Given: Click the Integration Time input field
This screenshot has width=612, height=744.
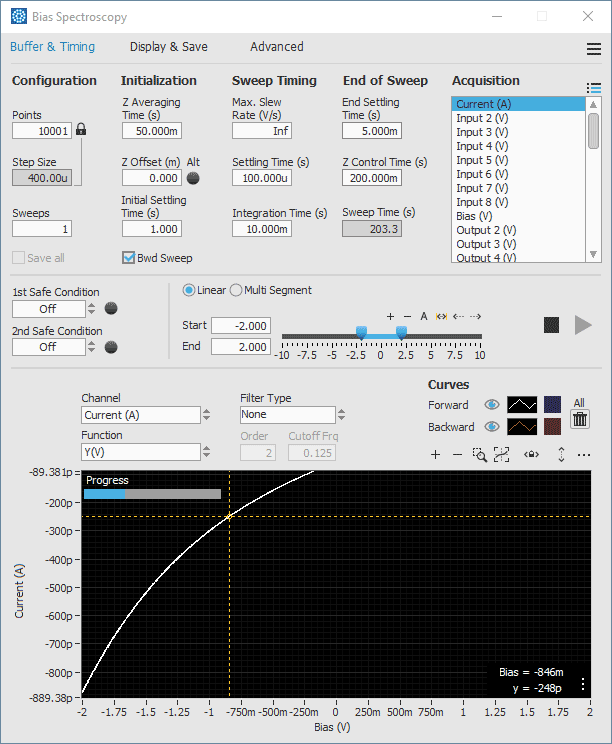Looking at the screenshot, I should tap(262, 229).
